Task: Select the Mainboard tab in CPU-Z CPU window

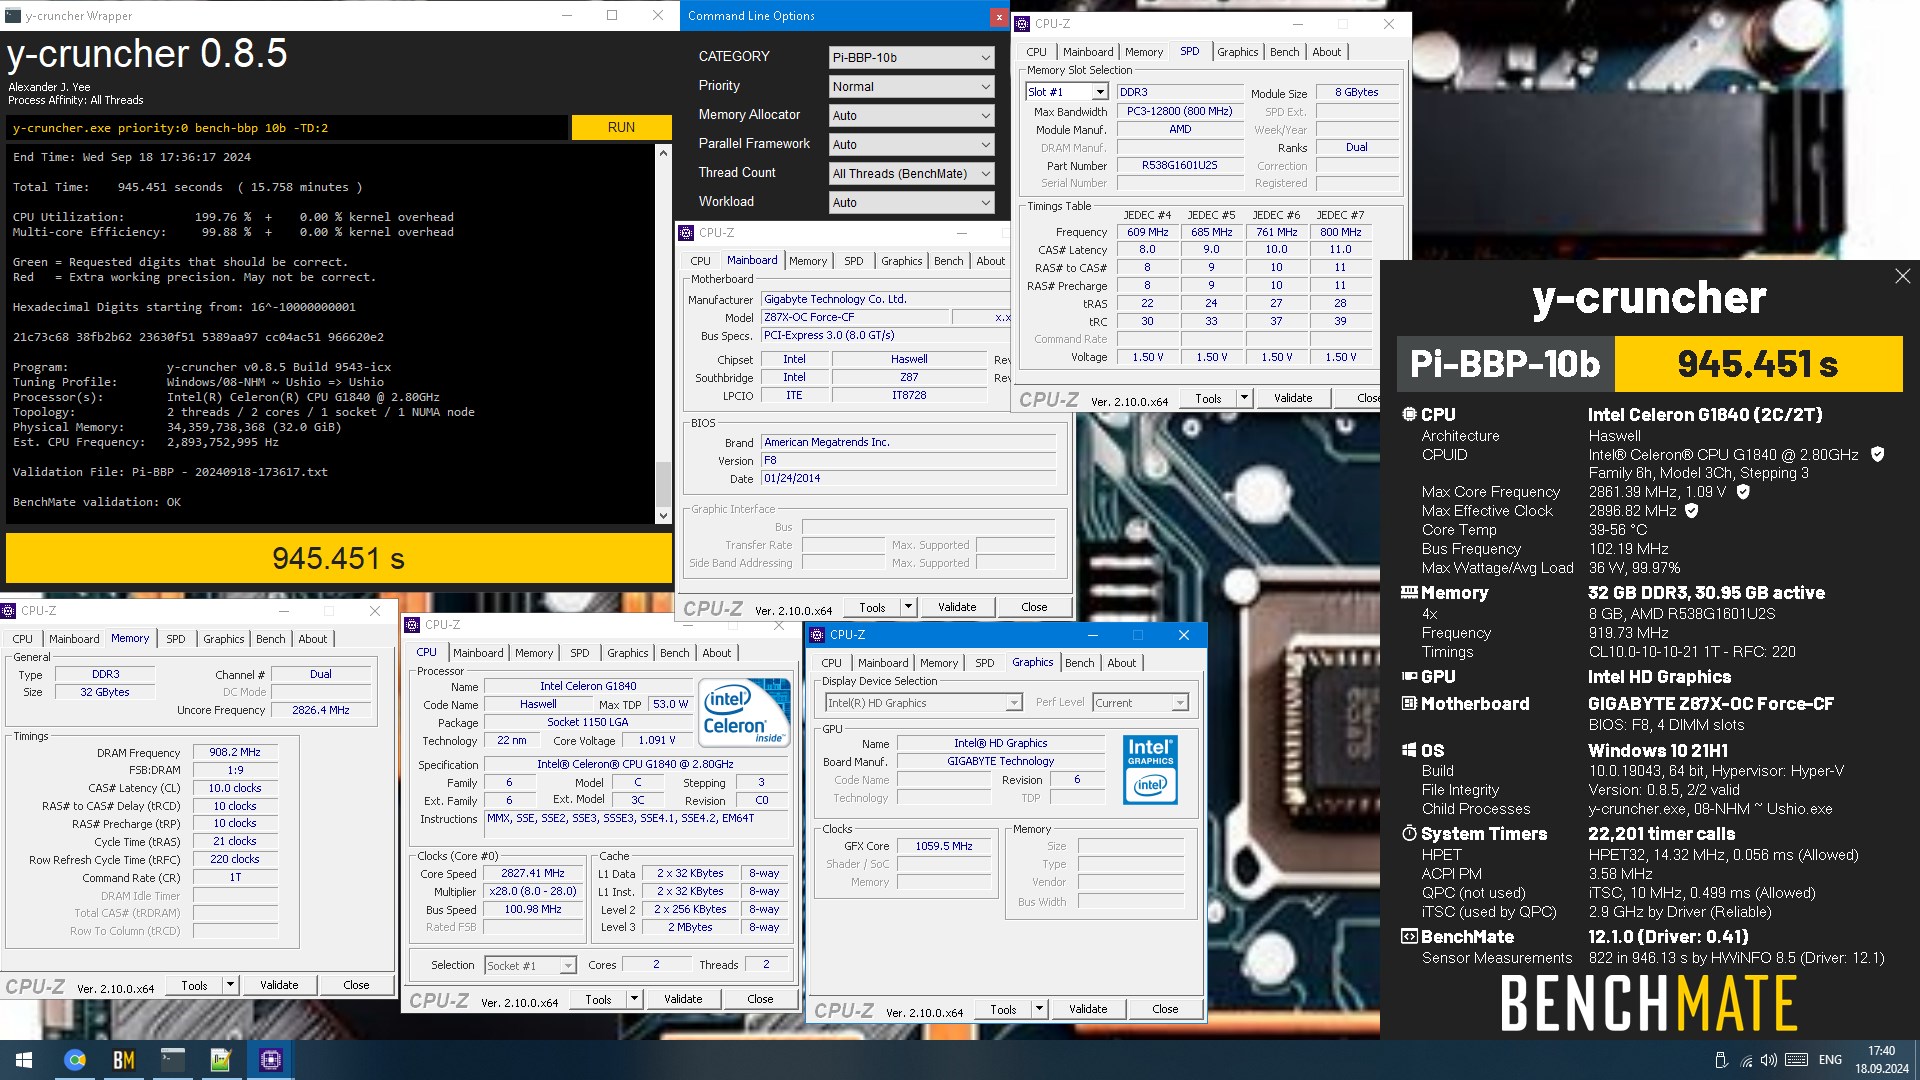Action: (478, 653)
